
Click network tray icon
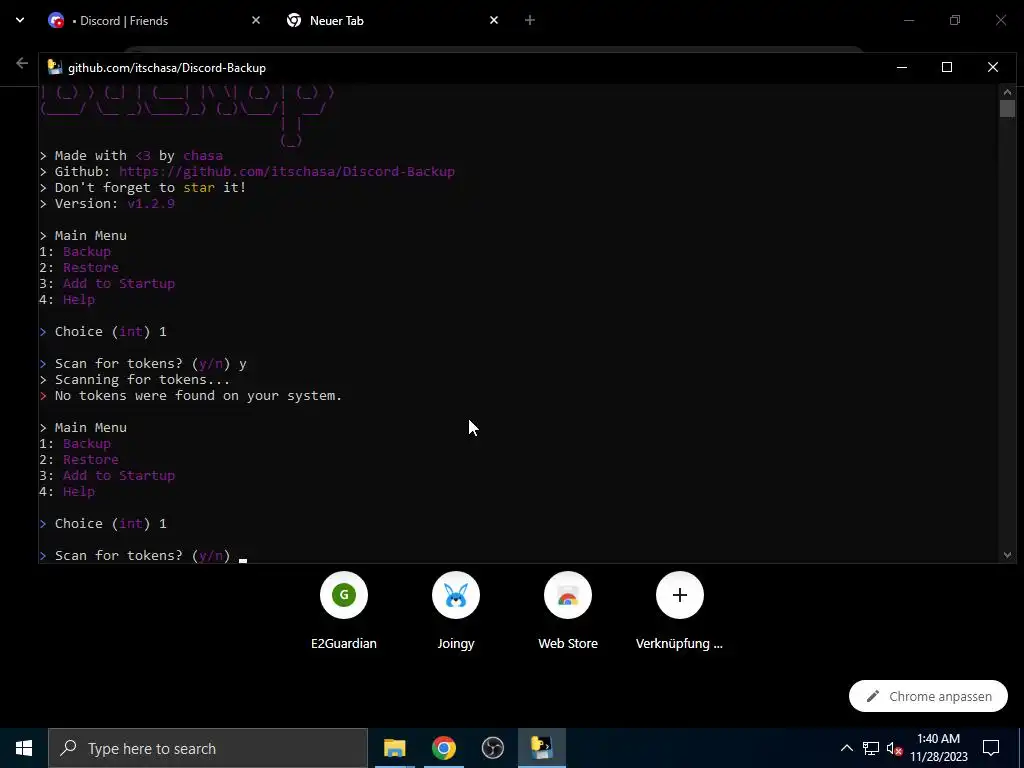pyautogui.click(x=871, y=748)
